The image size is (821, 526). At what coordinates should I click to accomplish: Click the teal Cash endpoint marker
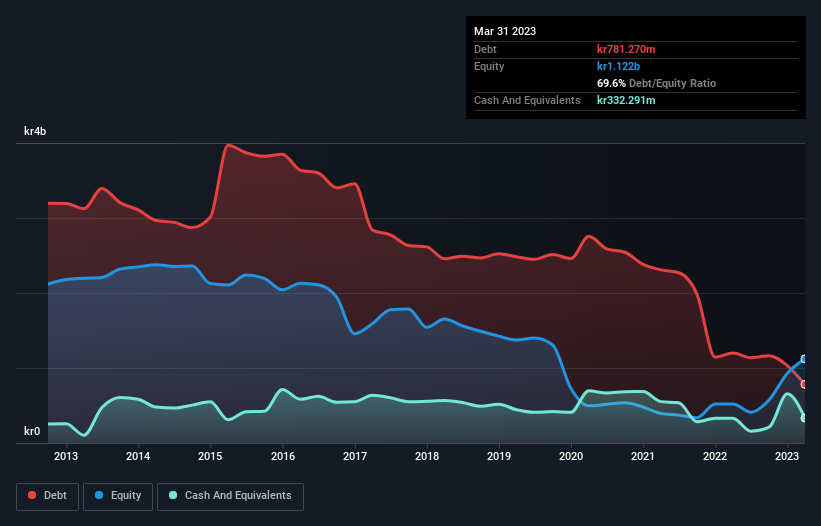click(804, 418)
